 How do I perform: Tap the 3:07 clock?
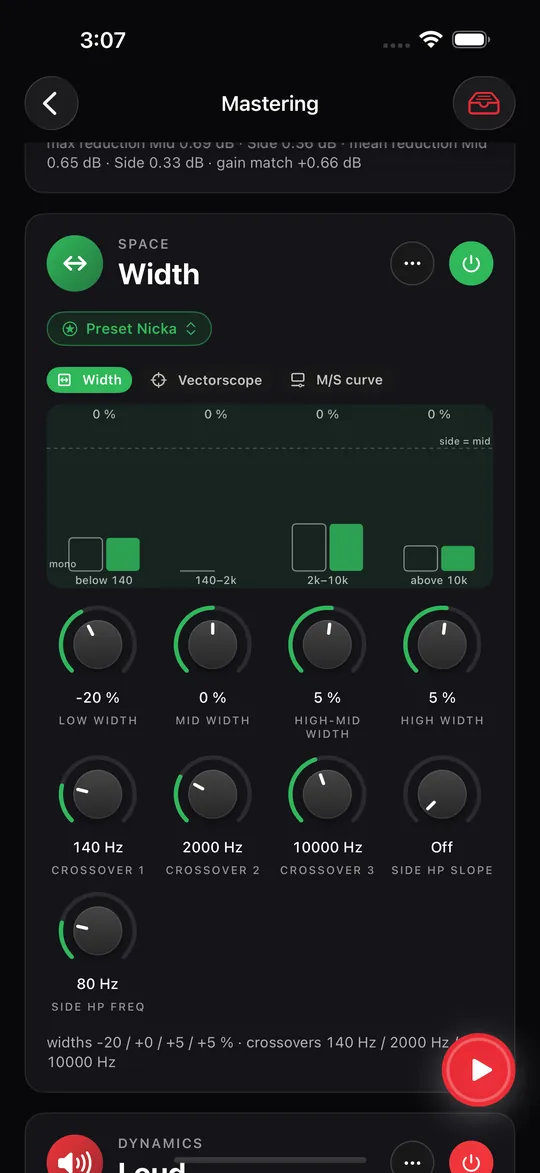(103, 40)
